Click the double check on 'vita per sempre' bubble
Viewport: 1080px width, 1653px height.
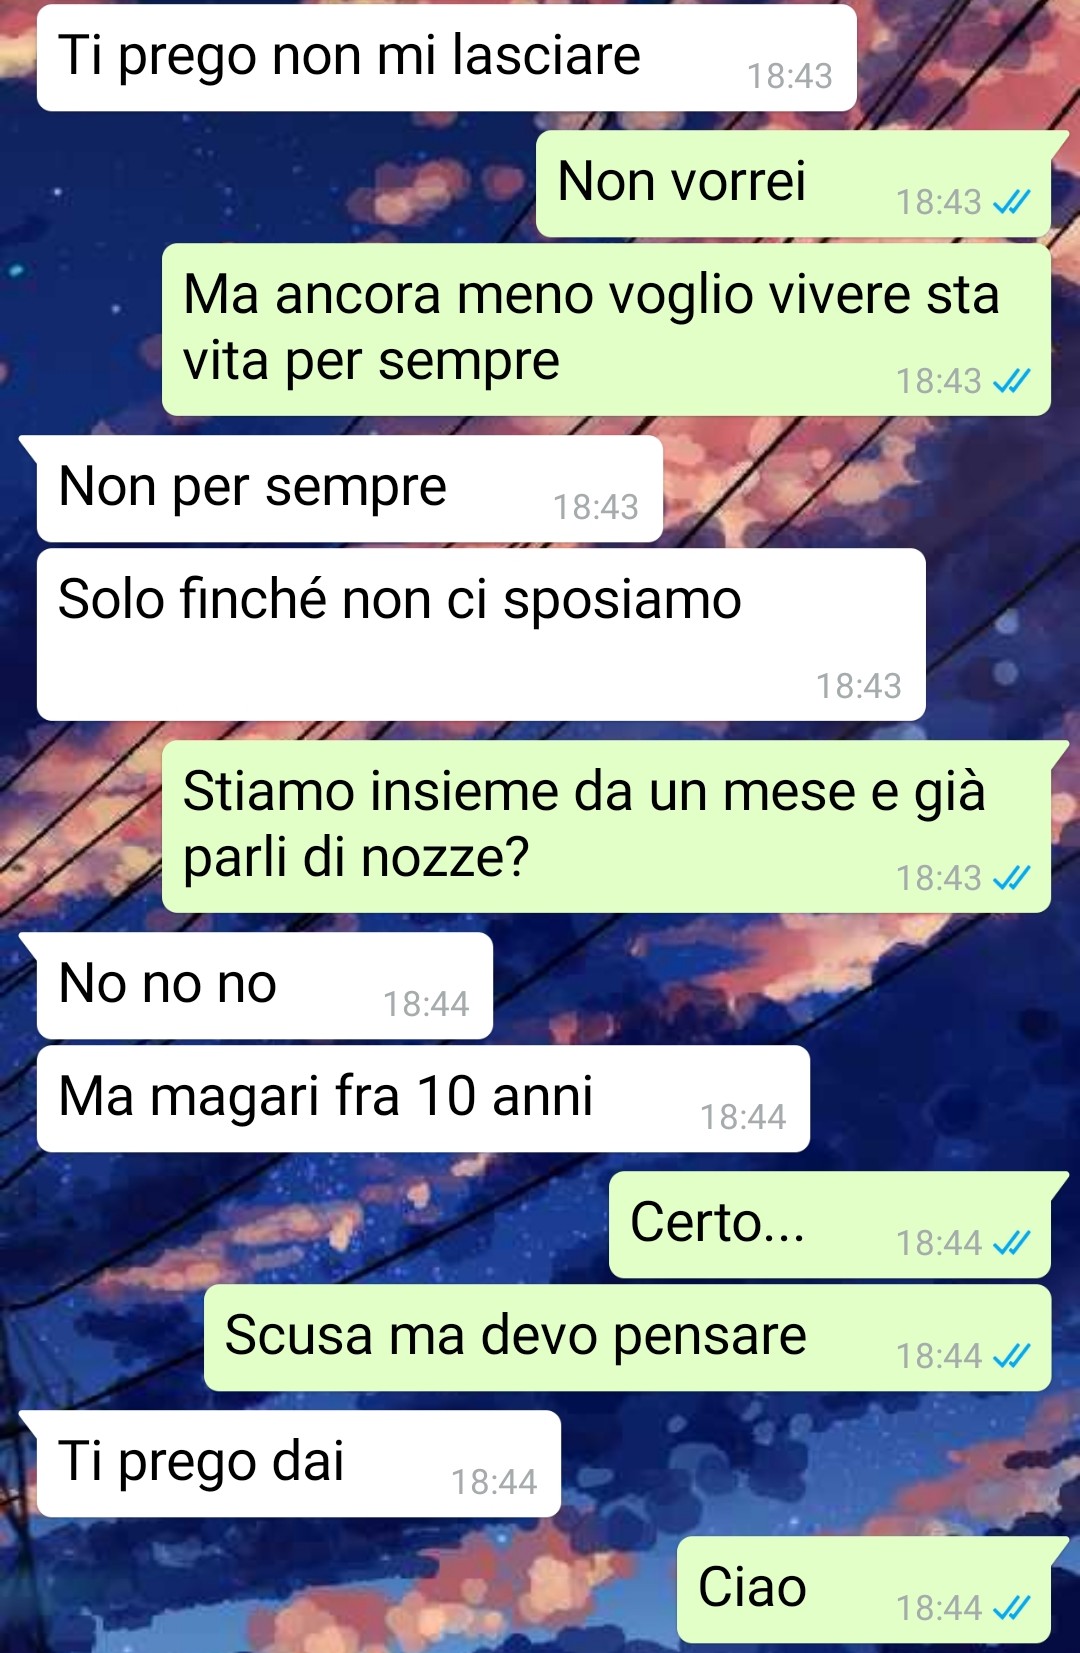click(1011, 381)
